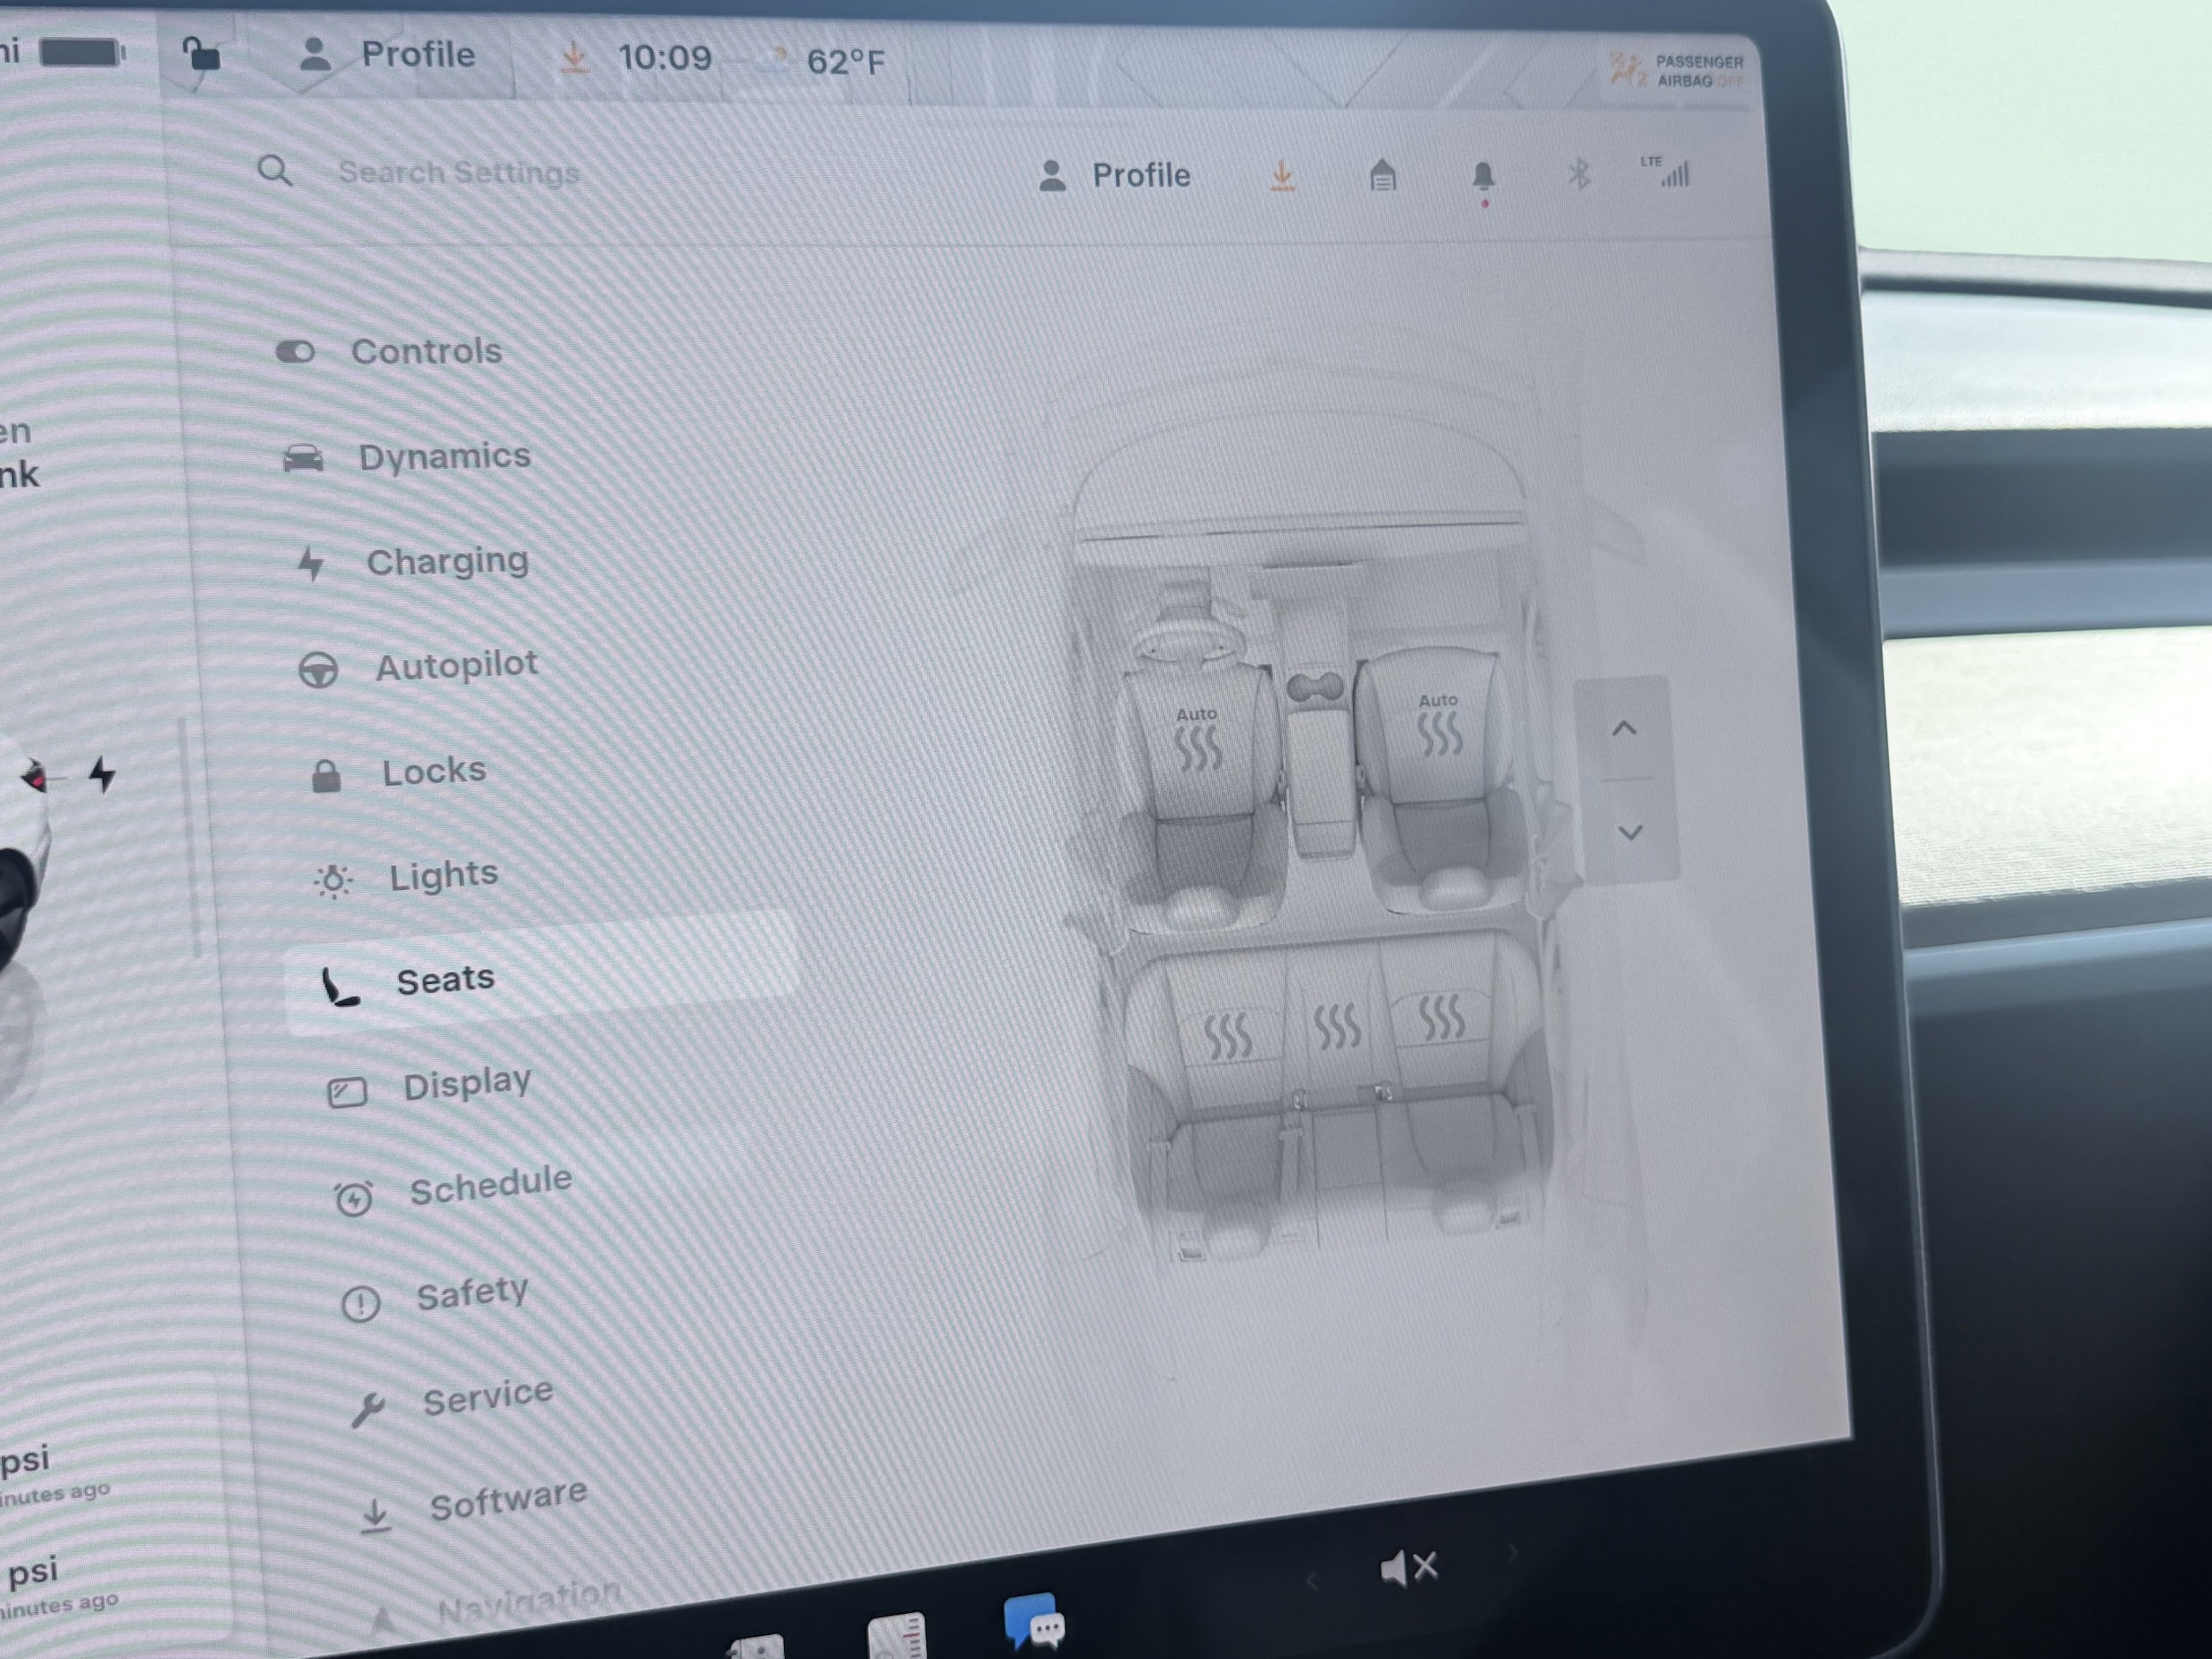Tap the orange software download icon in settings header

click(x=1282, y=176)
